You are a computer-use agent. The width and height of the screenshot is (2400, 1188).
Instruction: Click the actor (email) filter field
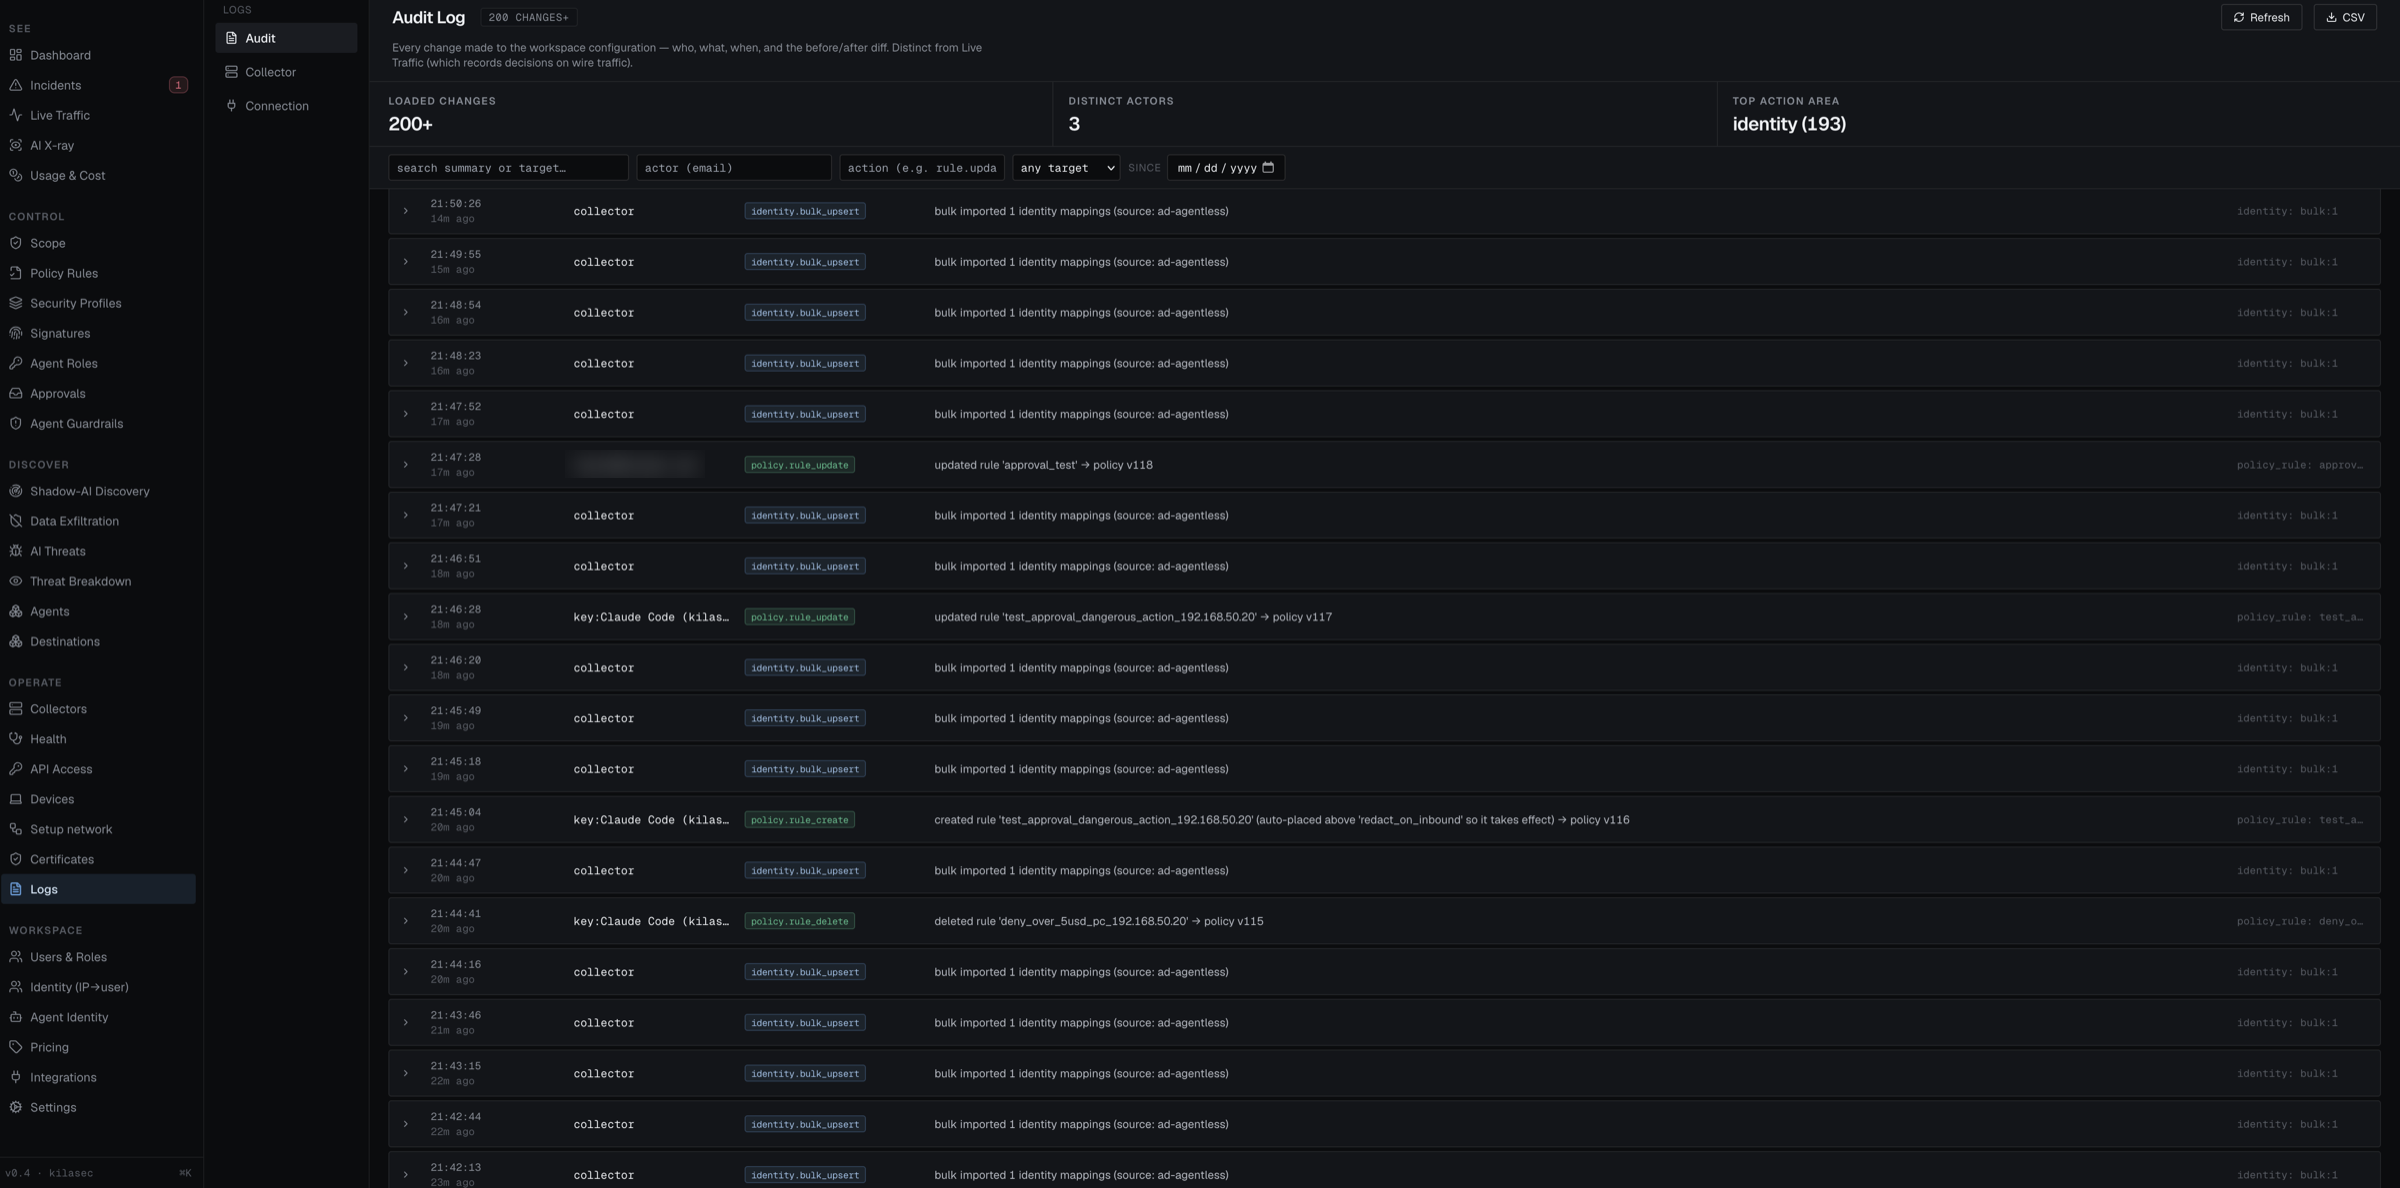(734, 167)
